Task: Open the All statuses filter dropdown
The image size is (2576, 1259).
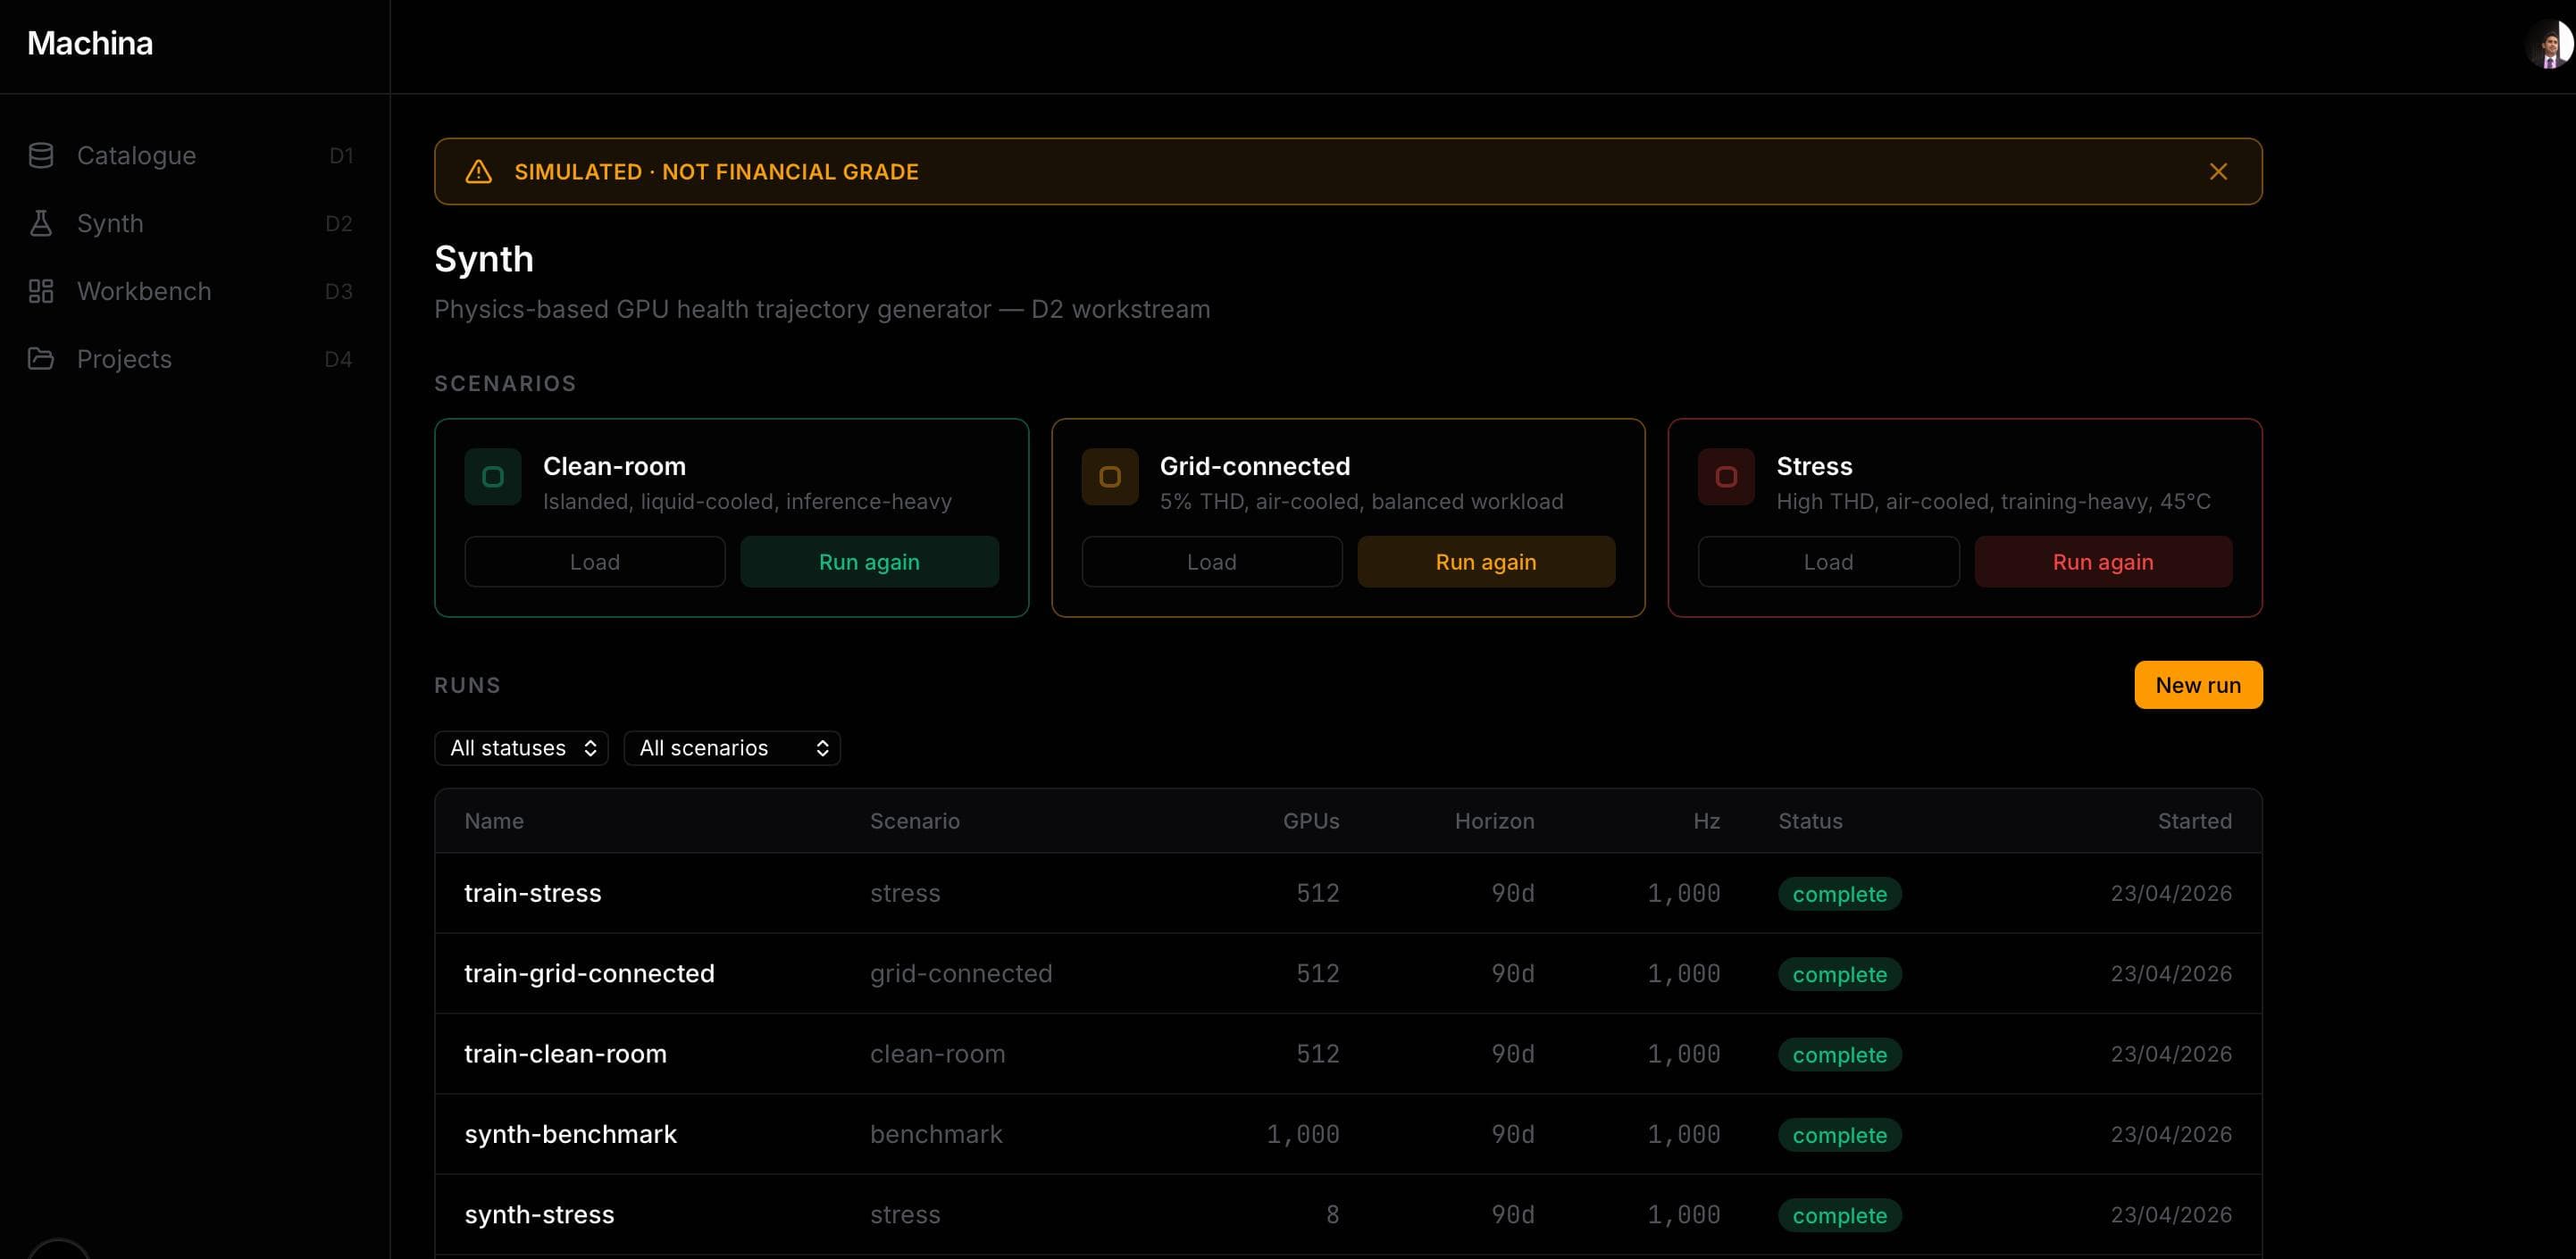Action: tap(521, 748)
